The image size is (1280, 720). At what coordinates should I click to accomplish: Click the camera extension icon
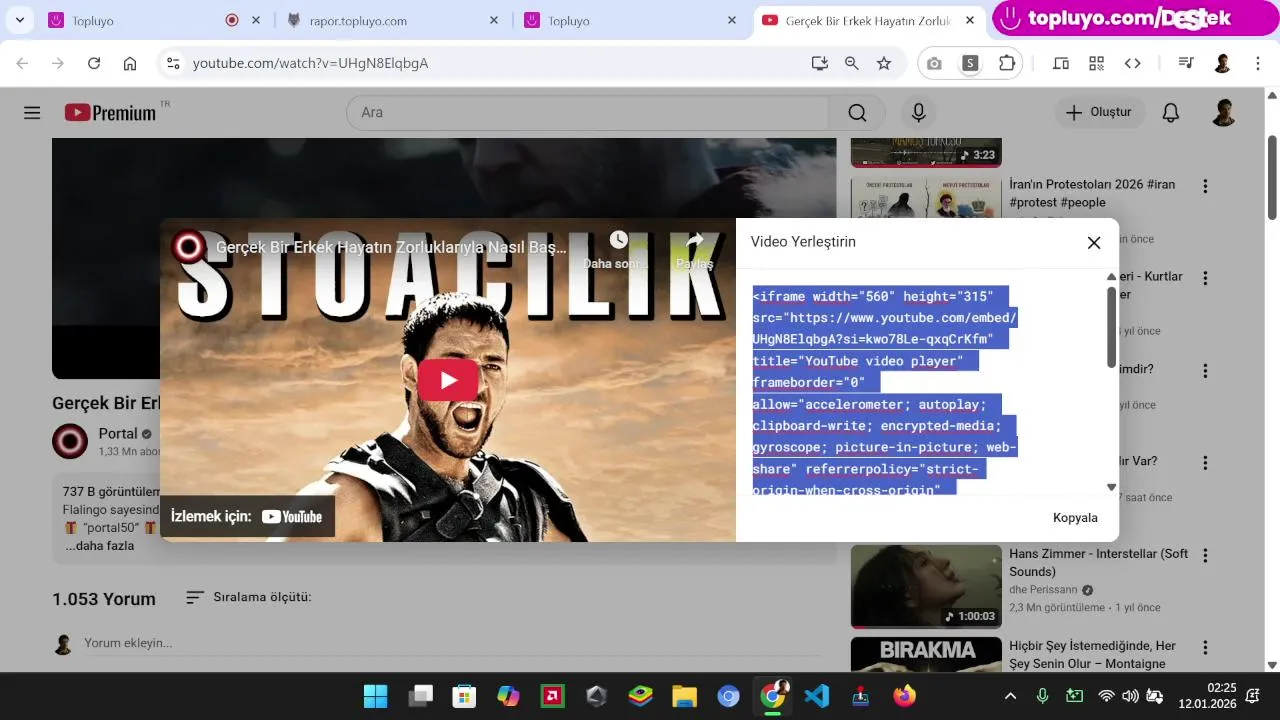pos(934,63)
